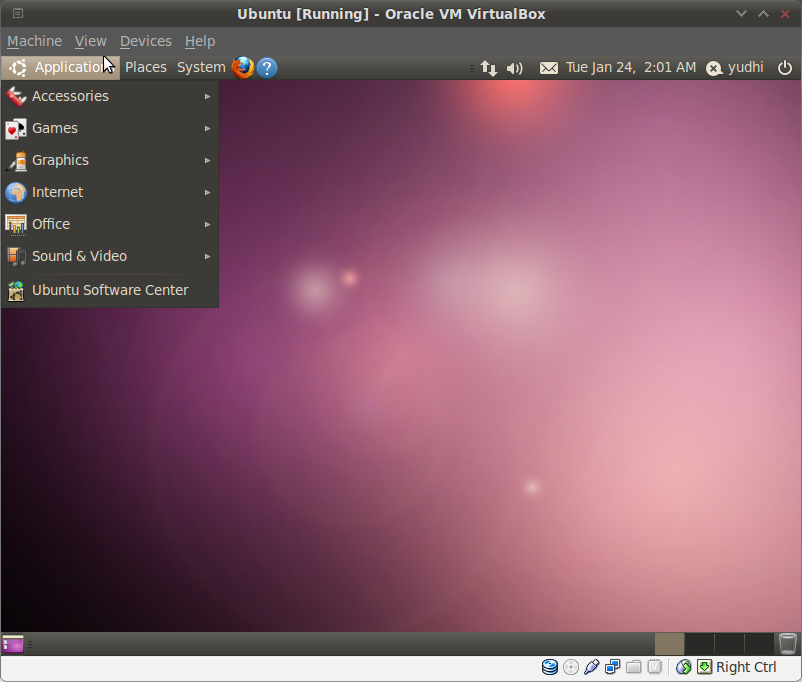Click the Right Ctrl host key label
This screenshot has height=682, width=802.
[x=746, y=667]
